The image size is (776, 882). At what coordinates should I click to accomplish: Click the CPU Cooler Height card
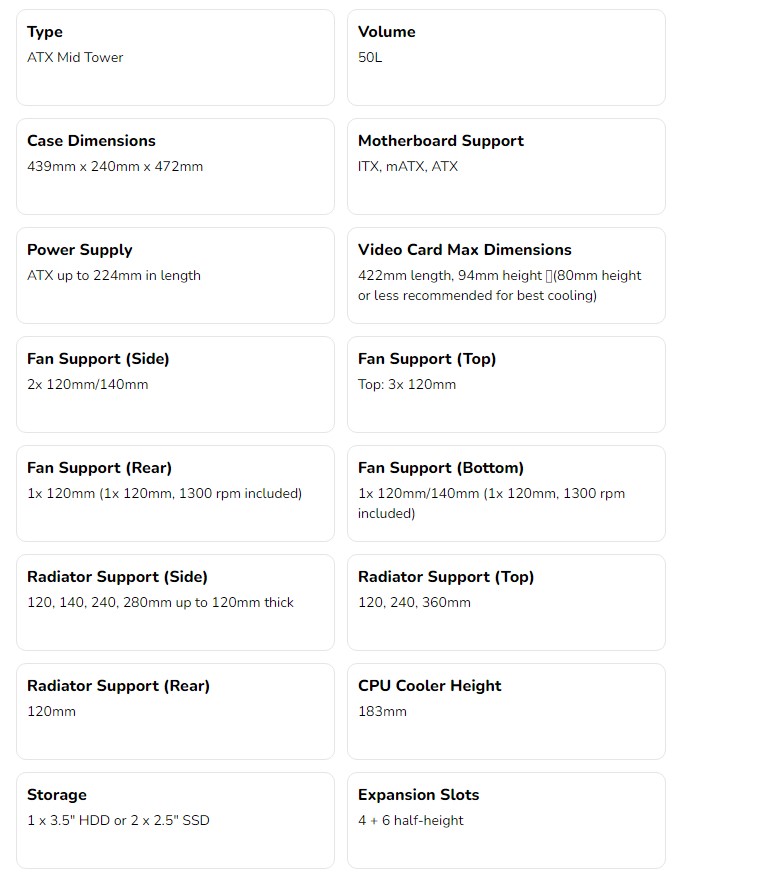pyautogui.click(x=506, y=712)
